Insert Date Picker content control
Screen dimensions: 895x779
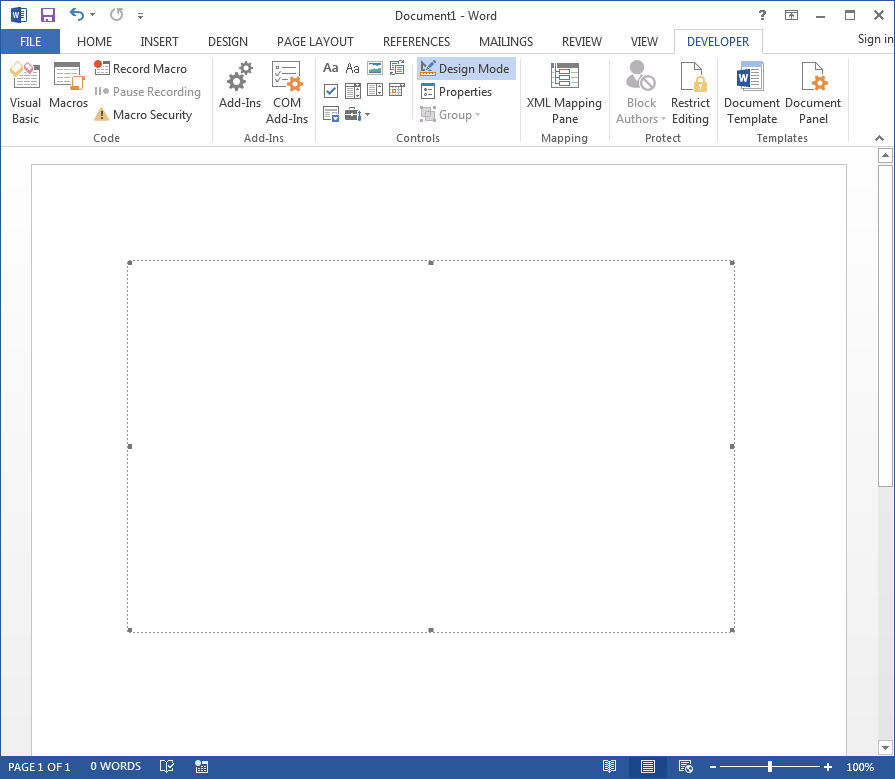pos(397,91)
